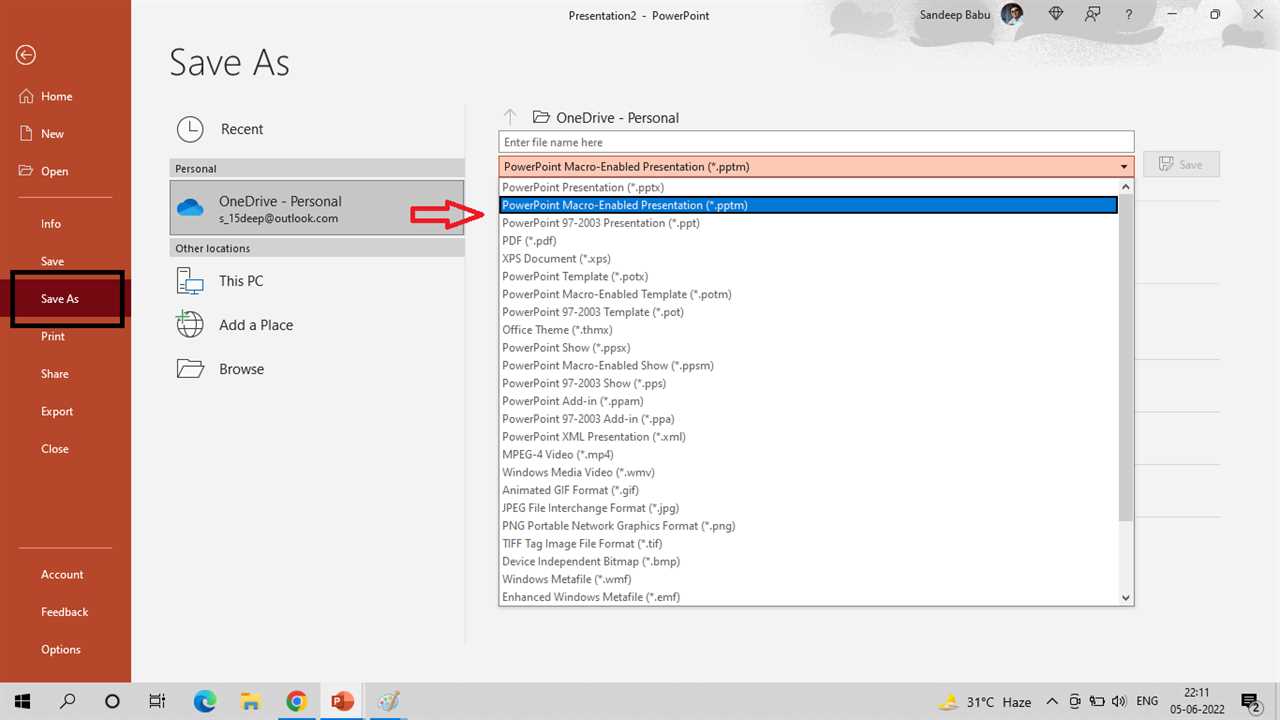The width and height of the screenshot is (1280, 720).
Task: Choose the This PC location
Action: [x=189, y=281]
